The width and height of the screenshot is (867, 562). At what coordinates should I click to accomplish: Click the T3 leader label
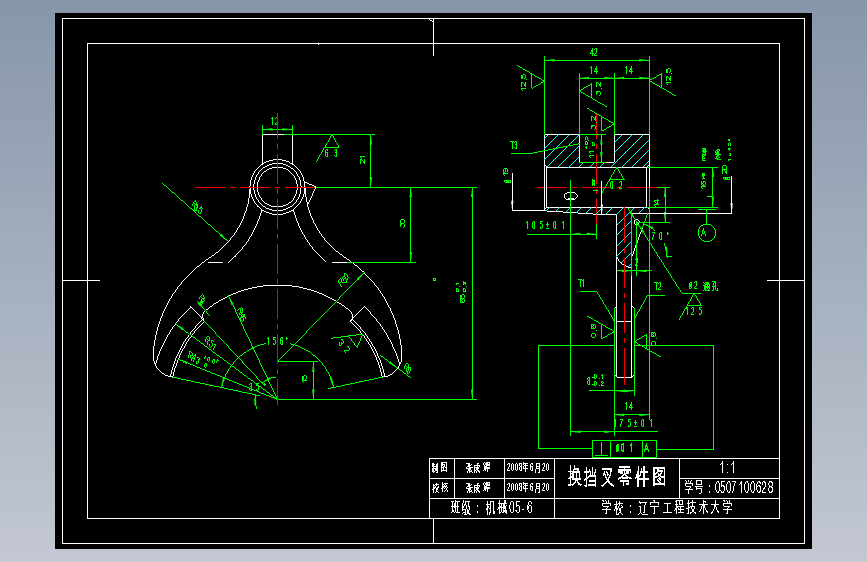pos(514,145)
